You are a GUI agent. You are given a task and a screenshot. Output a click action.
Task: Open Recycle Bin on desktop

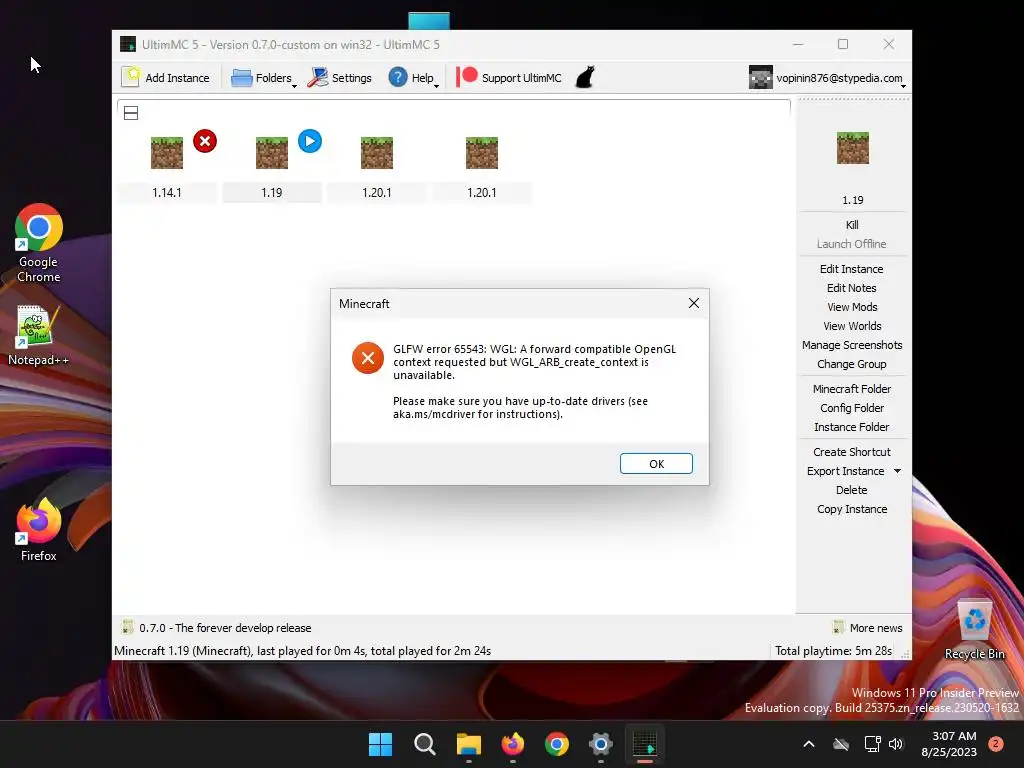(x=974, y=629)
